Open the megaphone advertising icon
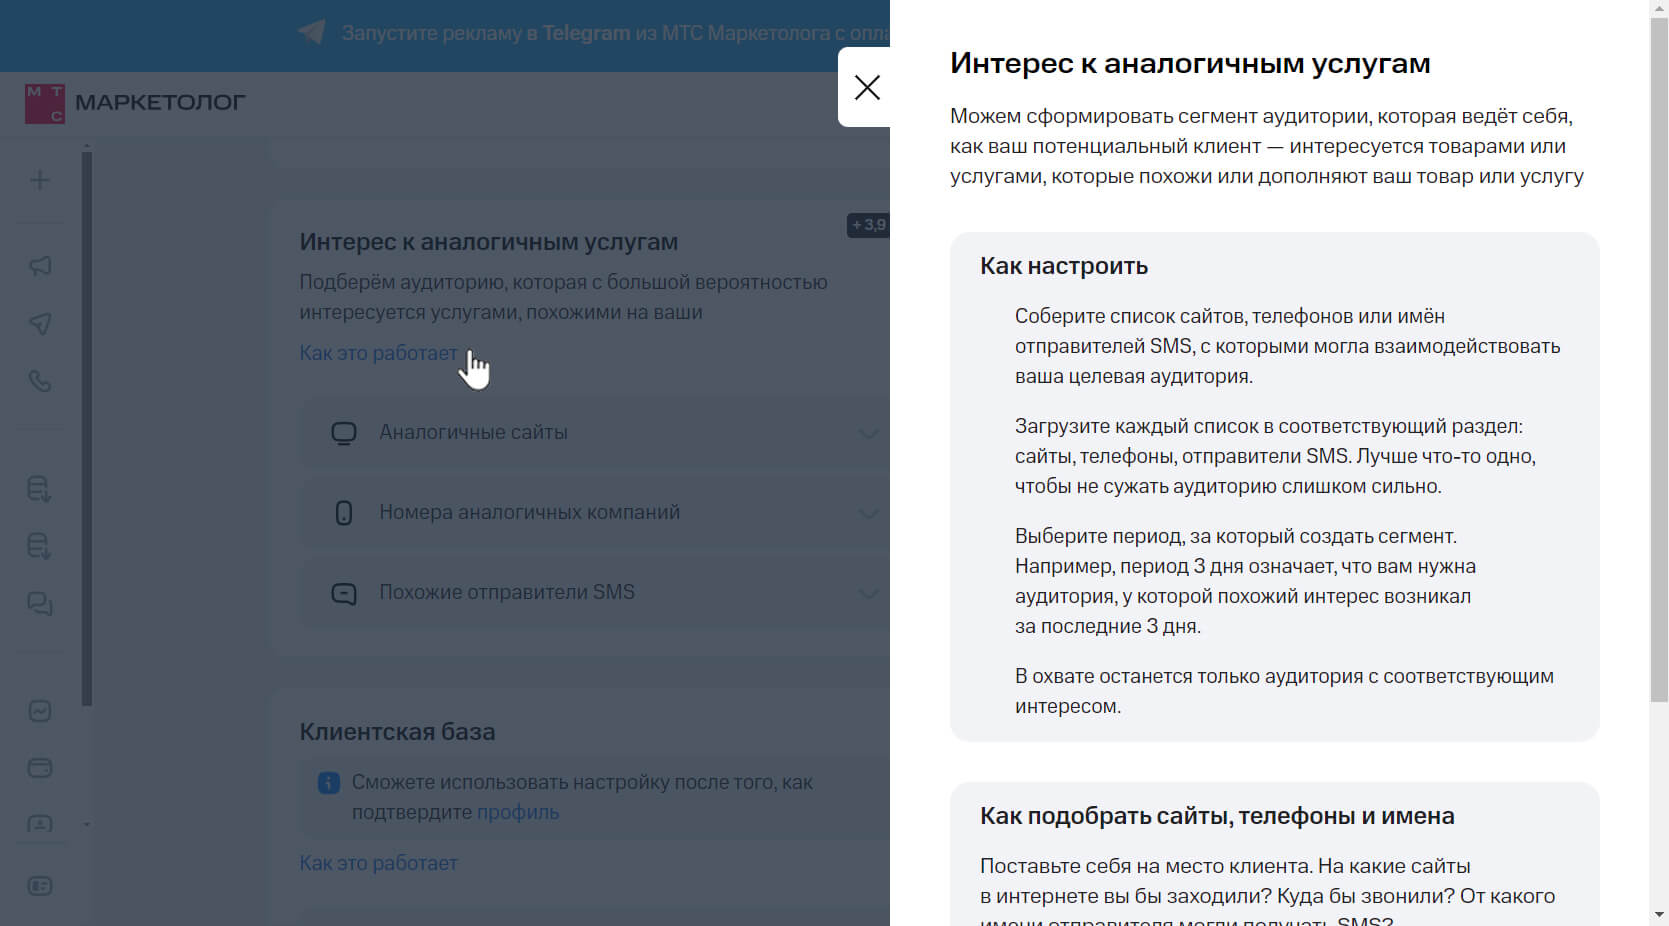The height and width of the screenshot is (926, 1669). pos(40,266)
